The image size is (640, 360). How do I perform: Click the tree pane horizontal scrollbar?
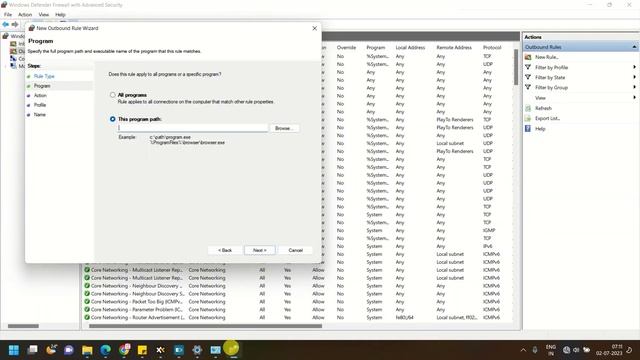tap(23, 326)
